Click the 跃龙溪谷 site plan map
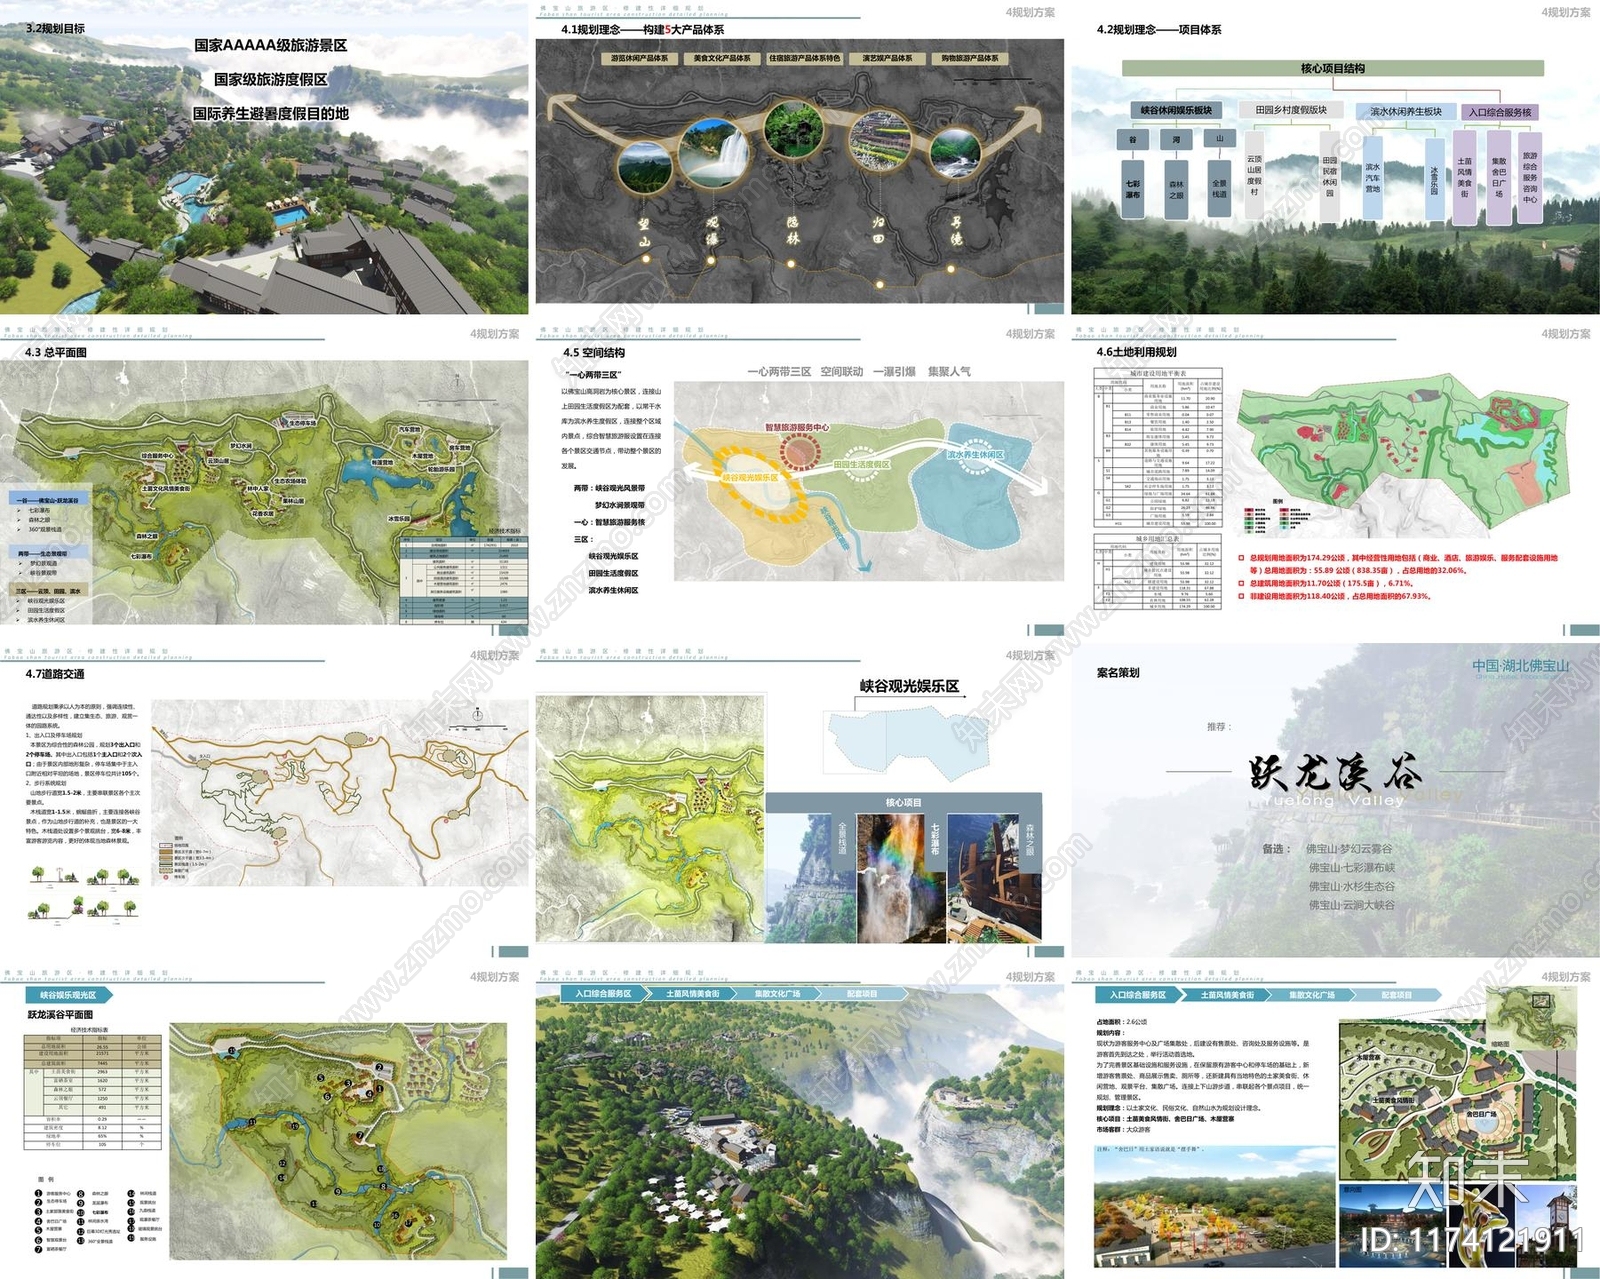The image size is (1600, 1279). 340,1141
